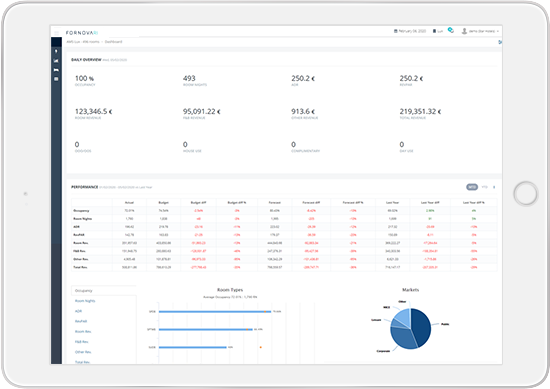Click the location pin sidebar icon

pos(56,51)
